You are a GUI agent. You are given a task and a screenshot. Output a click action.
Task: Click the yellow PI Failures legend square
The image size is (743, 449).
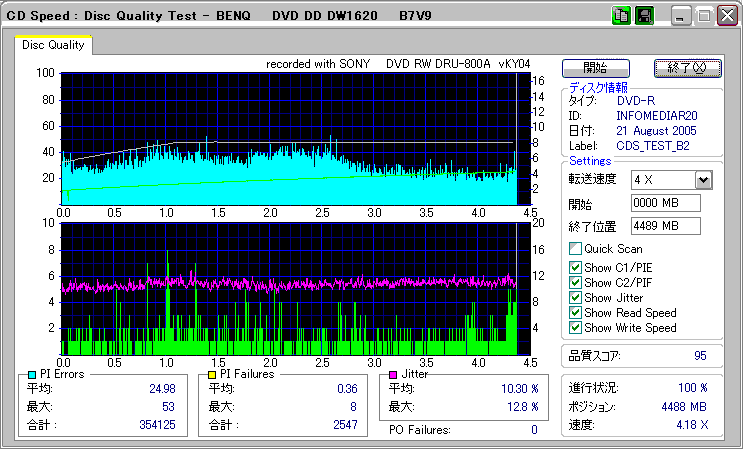(212, 375)
